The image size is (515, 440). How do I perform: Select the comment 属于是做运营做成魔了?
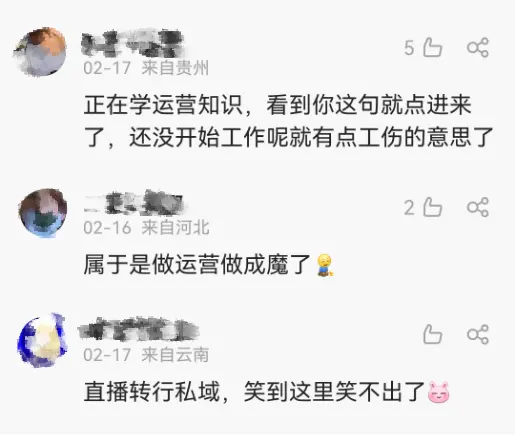pyautogui.click(x=209, y=265)
